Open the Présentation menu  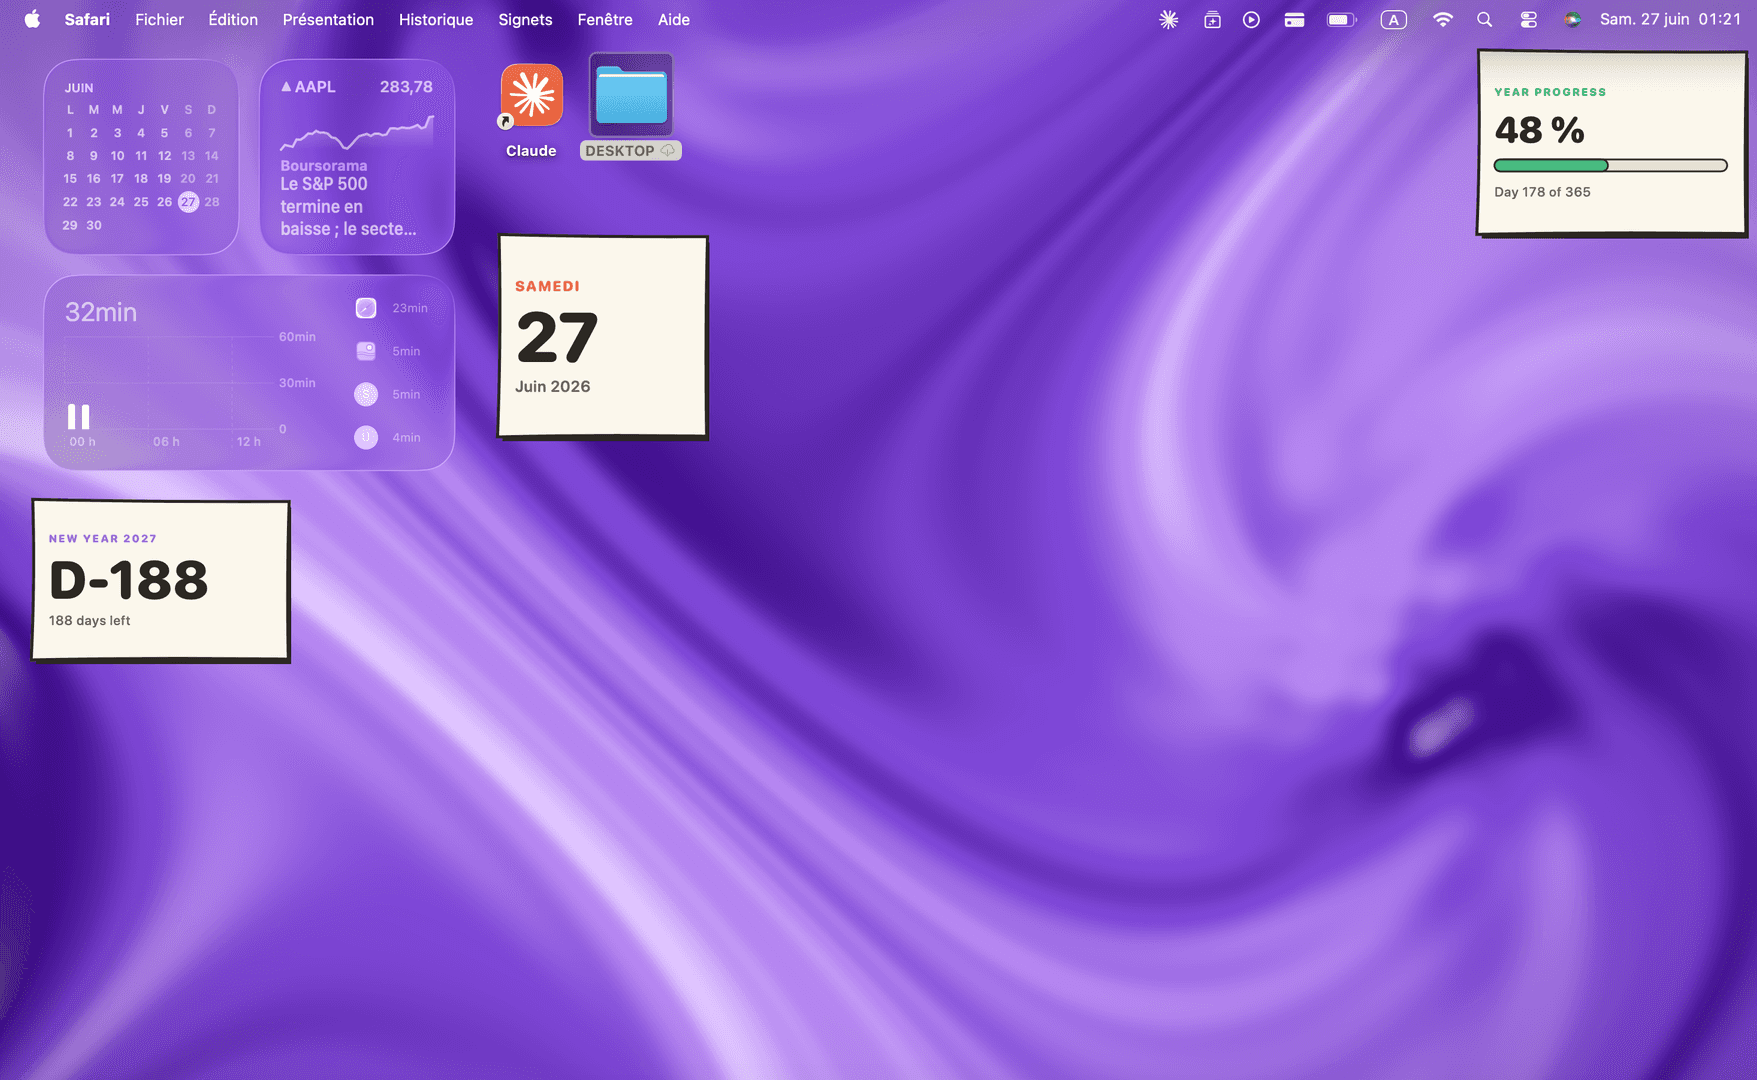[328, 19]
